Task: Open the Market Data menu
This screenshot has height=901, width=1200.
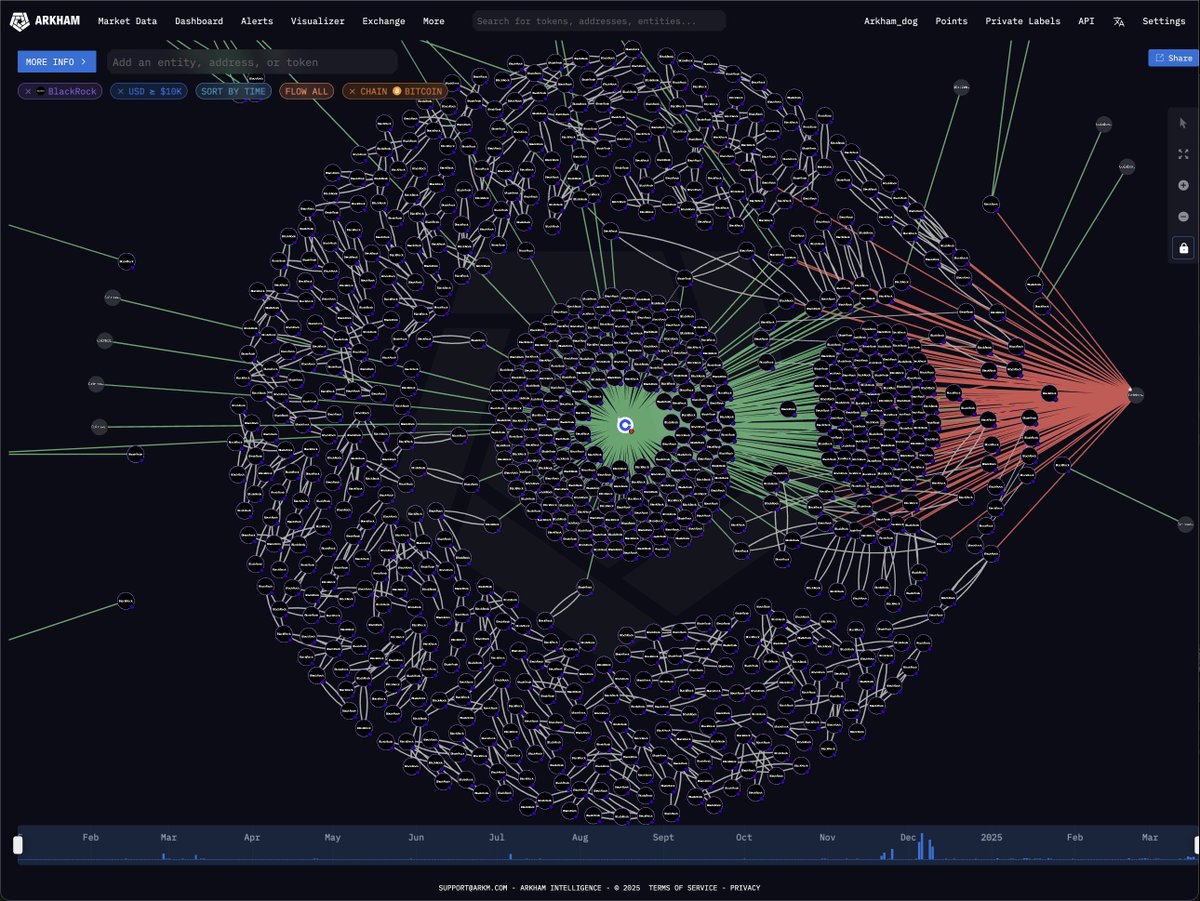Action: pyautogui.click(x=127, y=21)
